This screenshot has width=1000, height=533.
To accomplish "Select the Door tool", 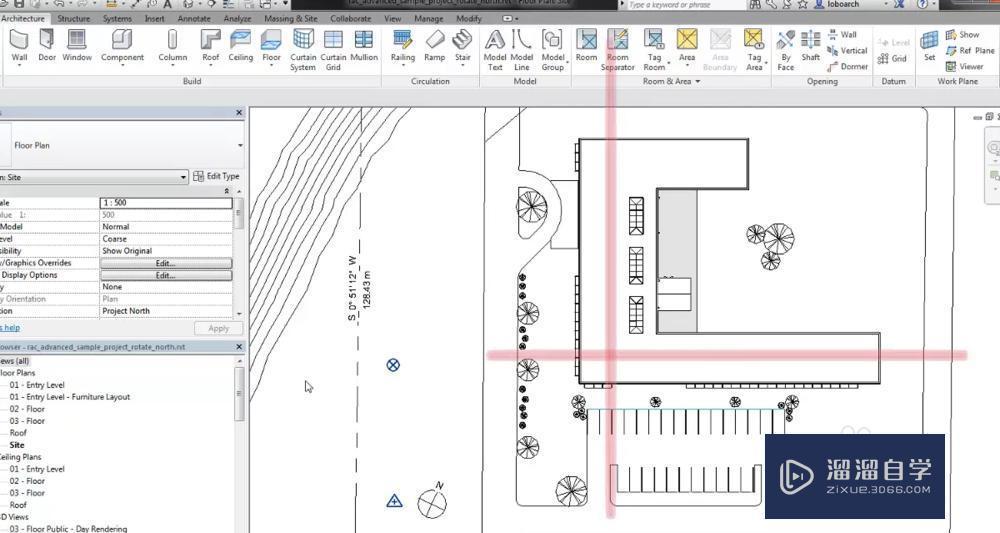I will click(x=47, y=47).
